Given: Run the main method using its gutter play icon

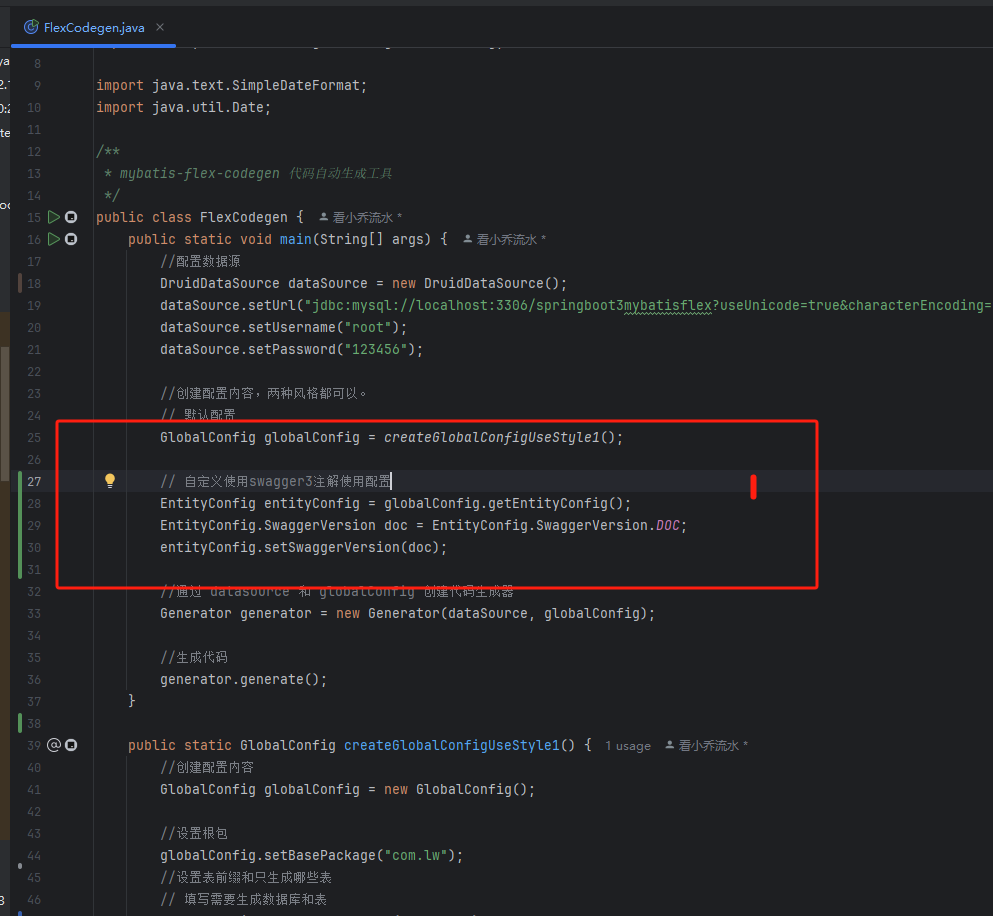Looking at the screenshot, I should click(55, 239).
